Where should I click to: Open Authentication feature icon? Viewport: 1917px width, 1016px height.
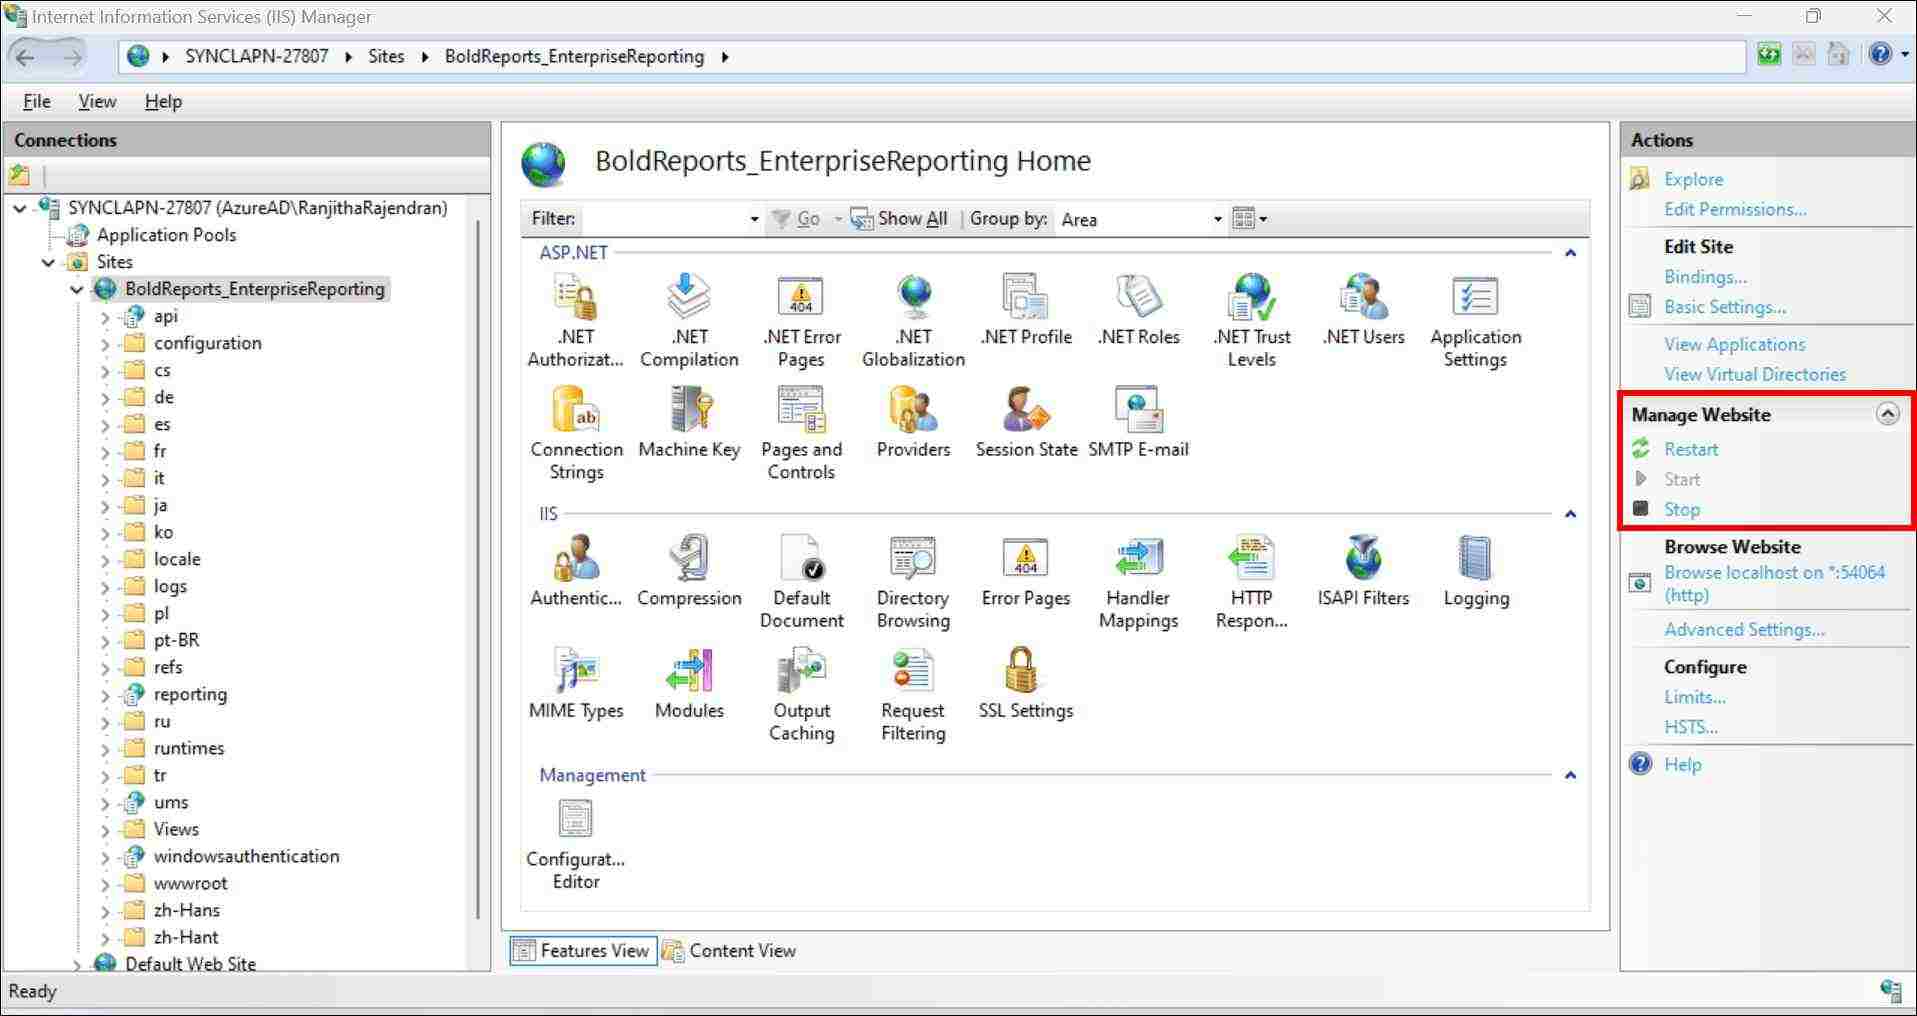pyautogui.click(x=576, y=571)
